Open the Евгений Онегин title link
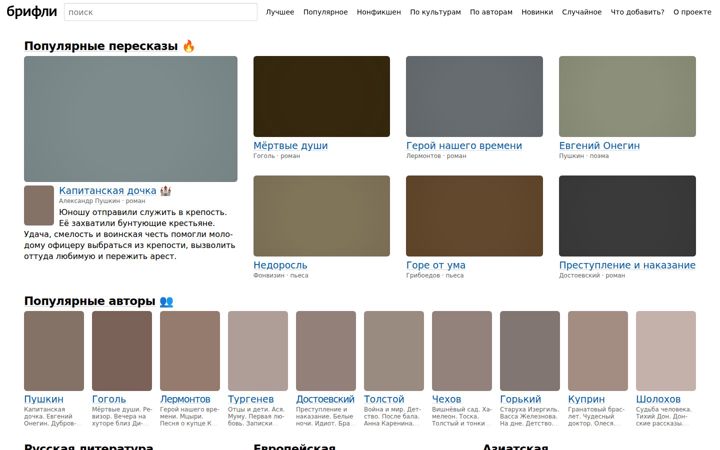The image size is (720, 450). (x=599, y=146)
